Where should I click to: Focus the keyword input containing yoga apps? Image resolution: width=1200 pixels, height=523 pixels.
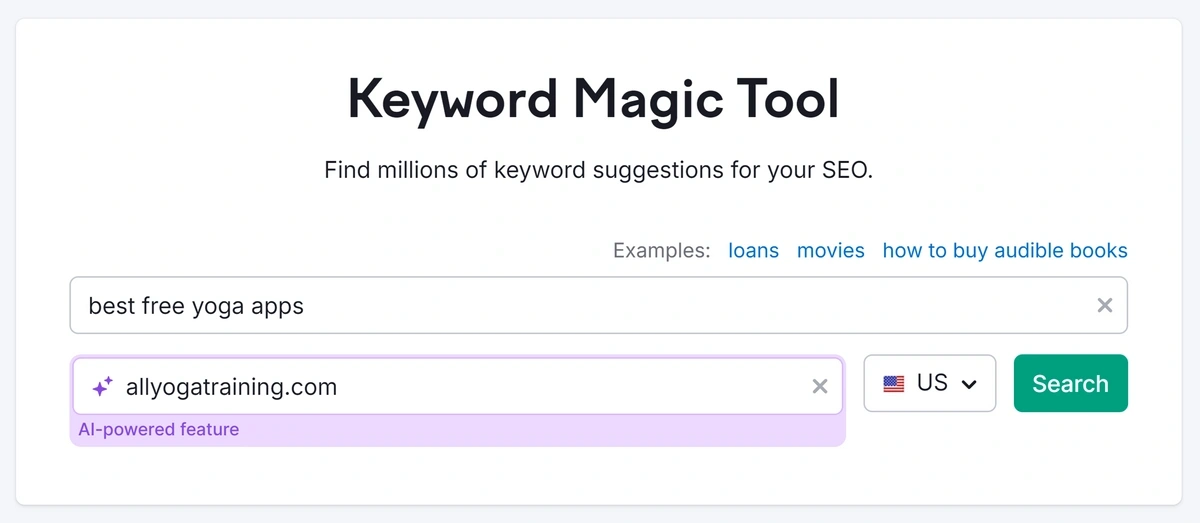(x=598, y=305)
